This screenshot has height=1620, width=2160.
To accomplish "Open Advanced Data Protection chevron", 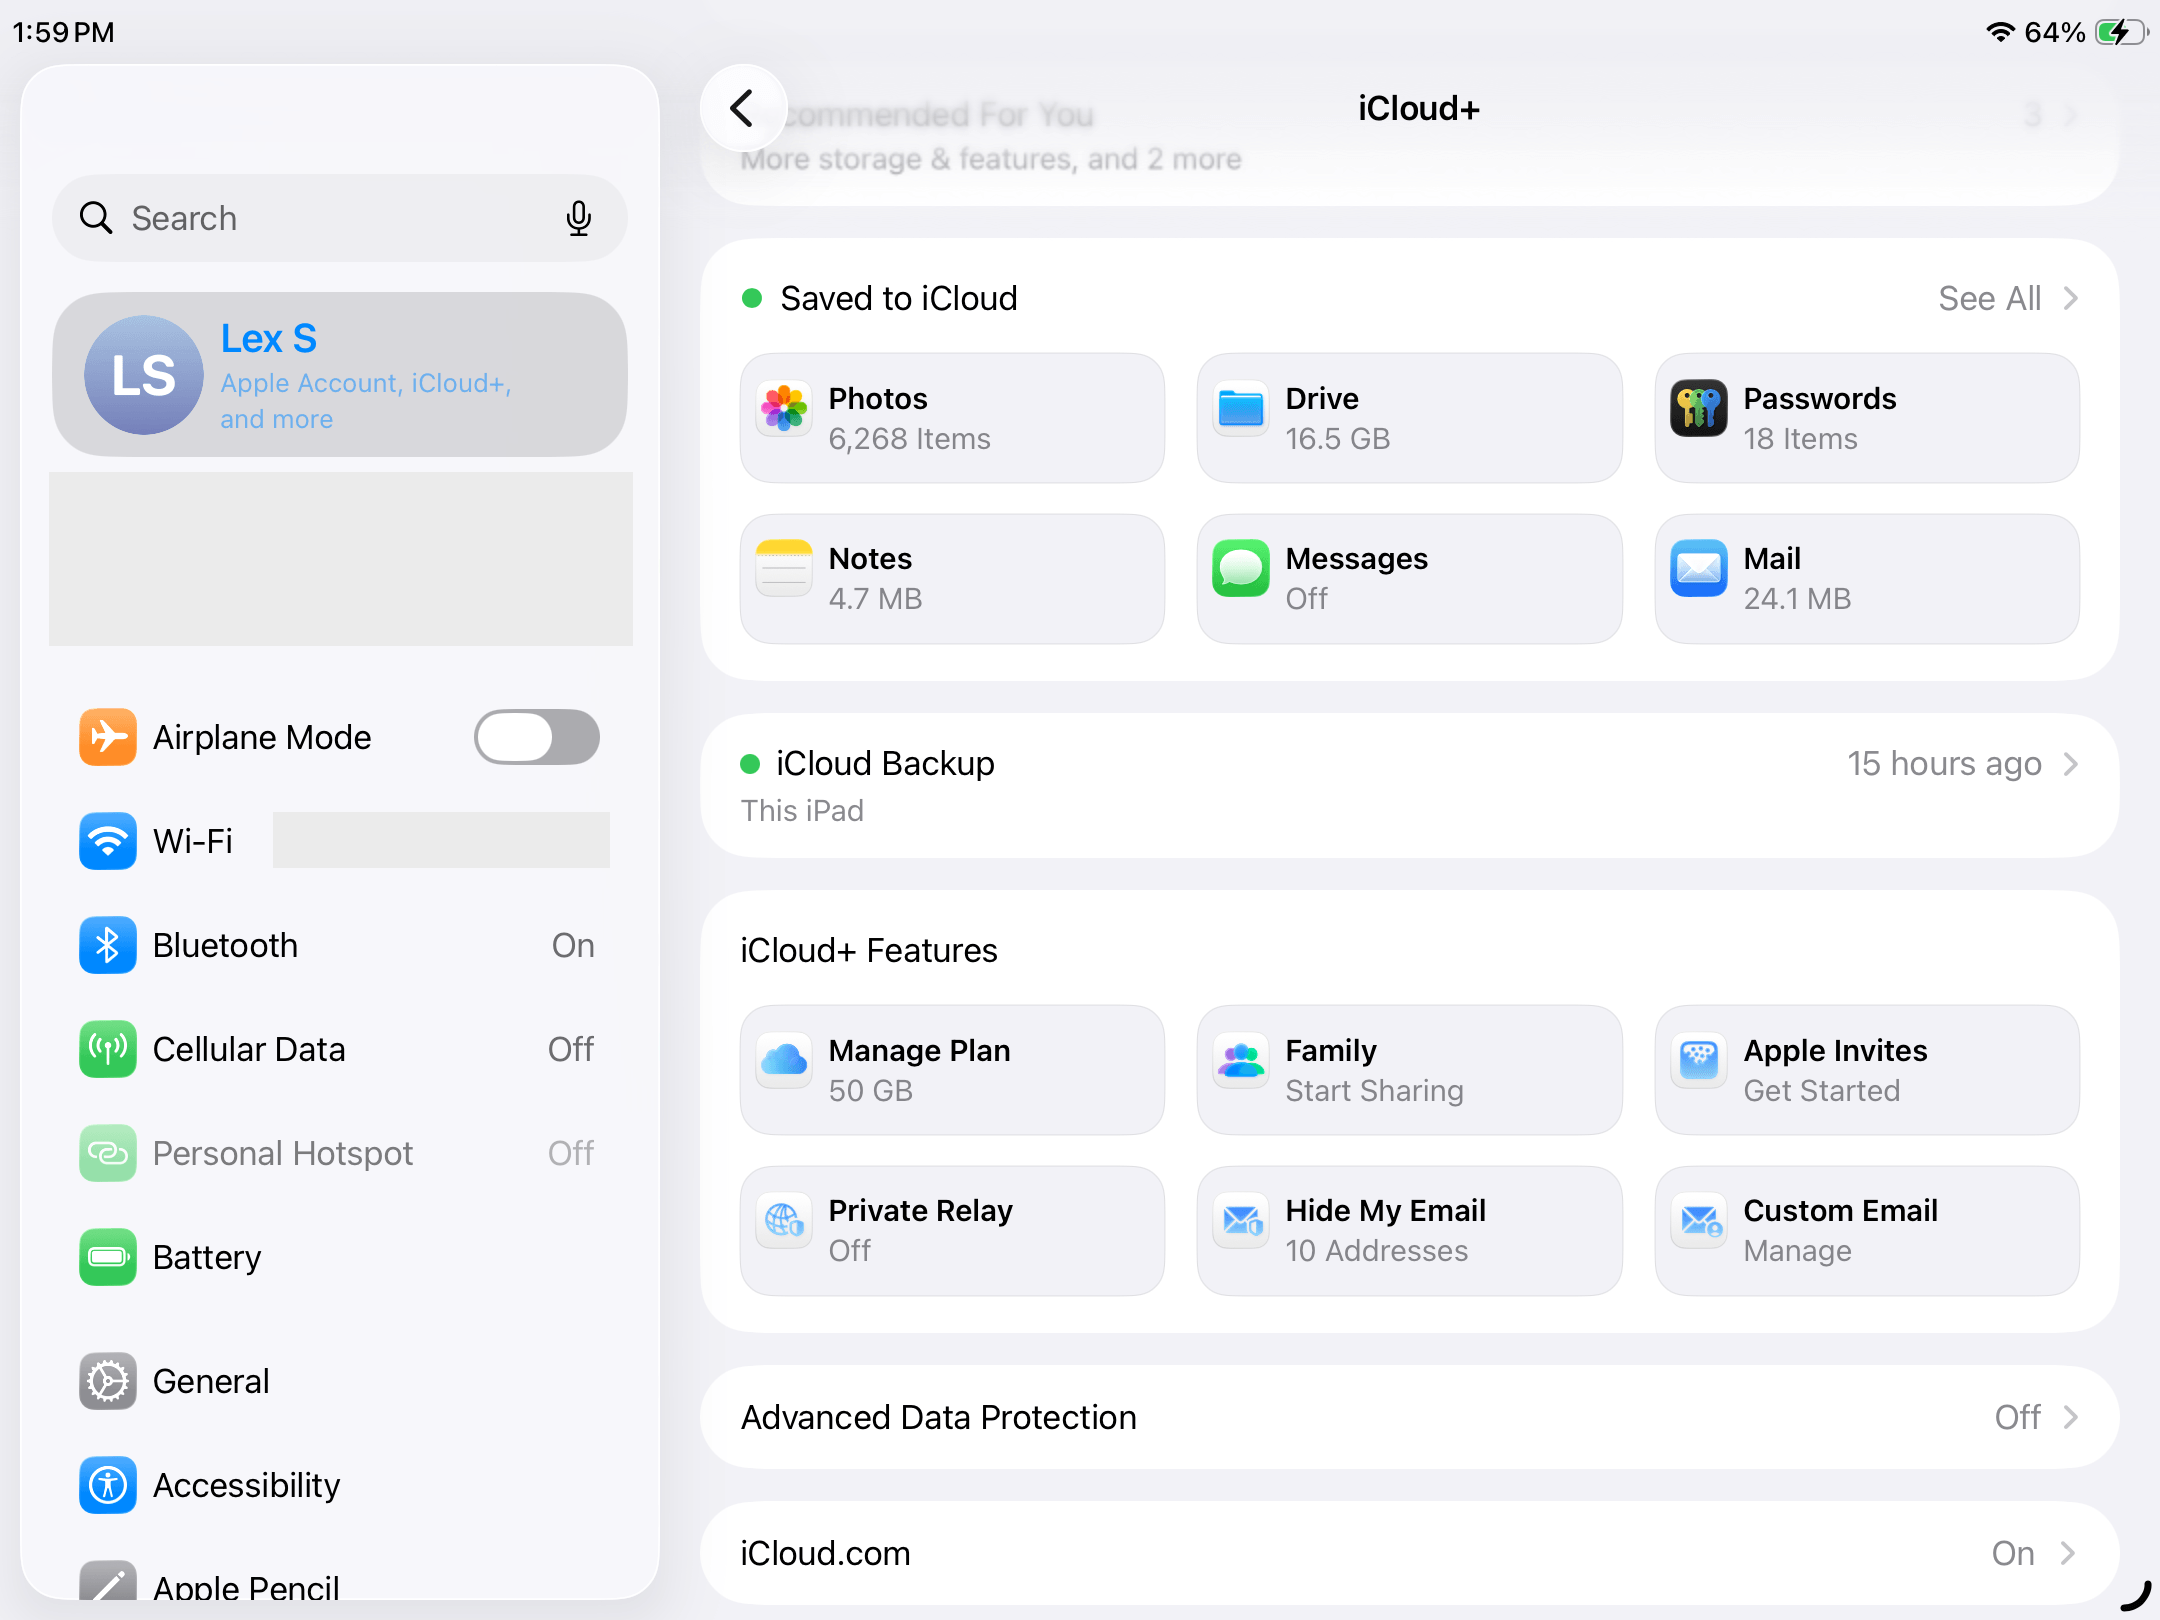I will (2071, 1417).
